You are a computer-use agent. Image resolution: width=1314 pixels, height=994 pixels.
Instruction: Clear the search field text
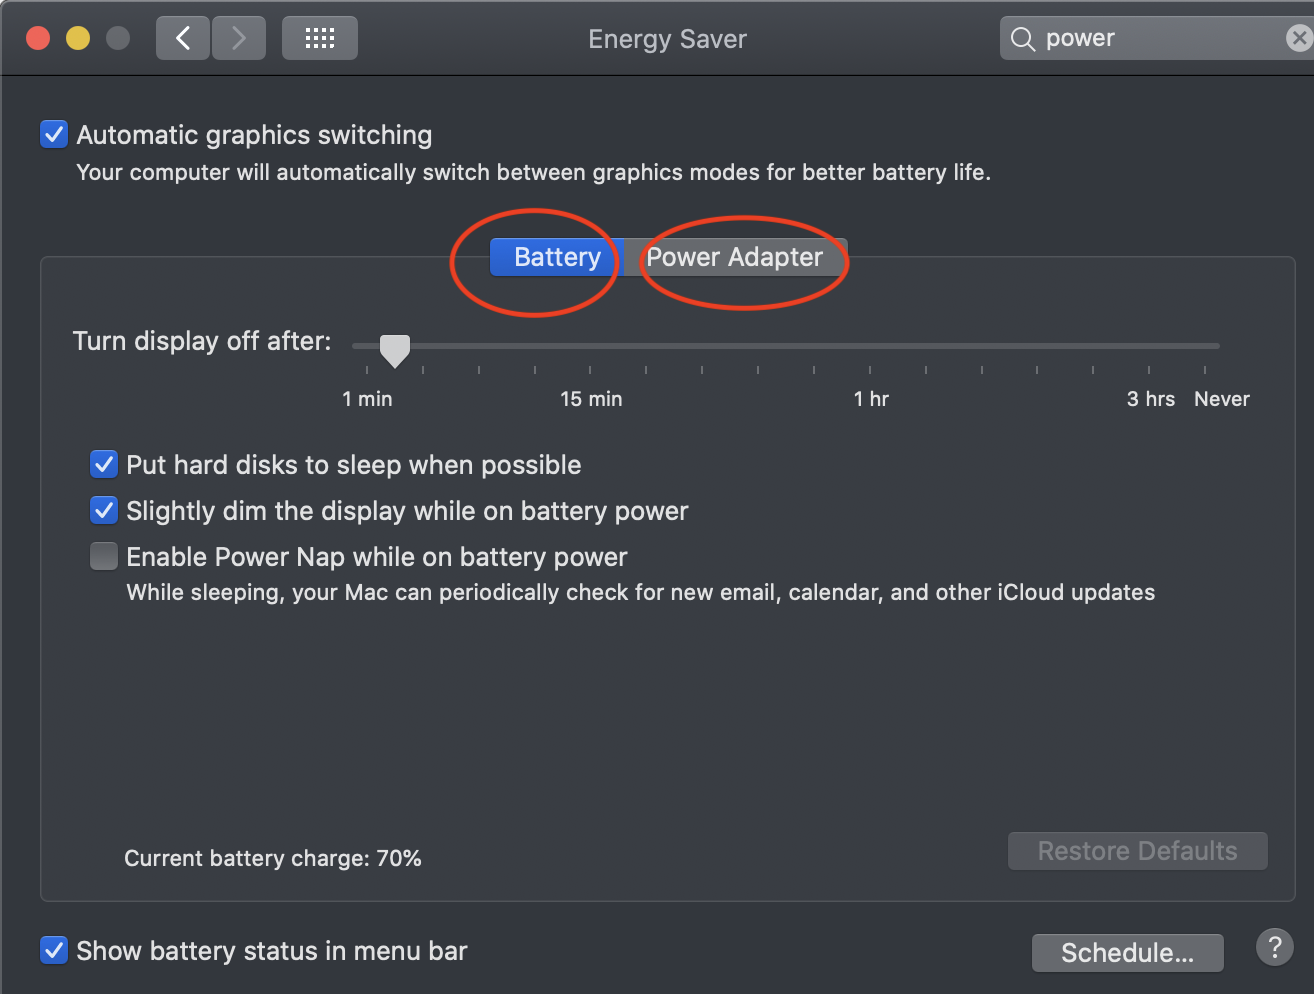[x=1298, y=39]
